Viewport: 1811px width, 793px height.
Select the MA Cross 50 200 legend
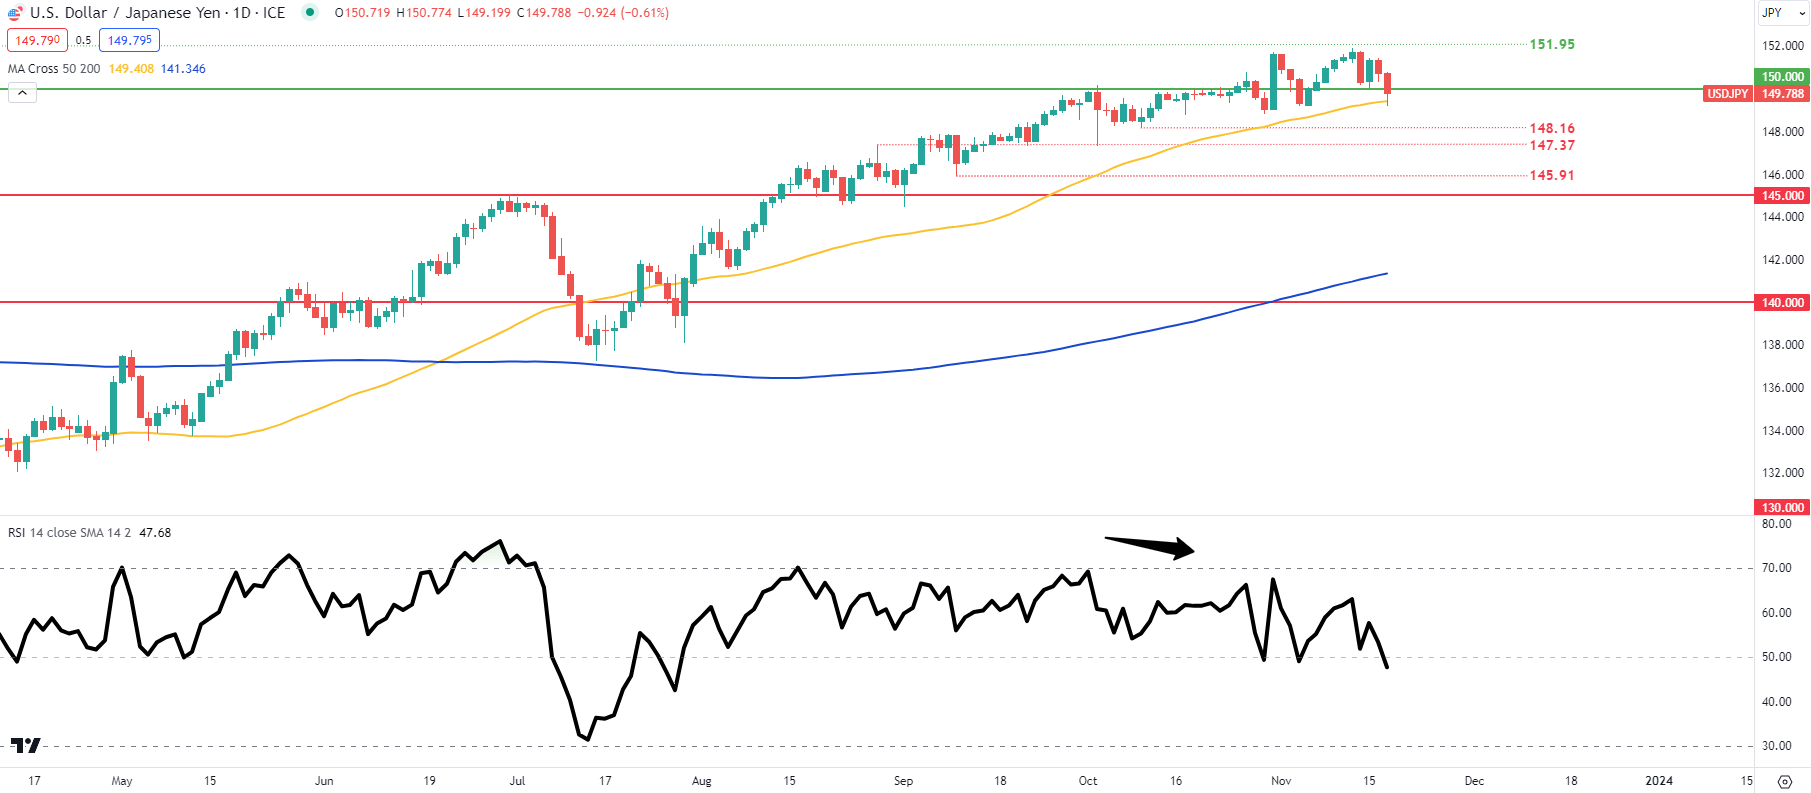pyautogui.click(x=54, y=69)
